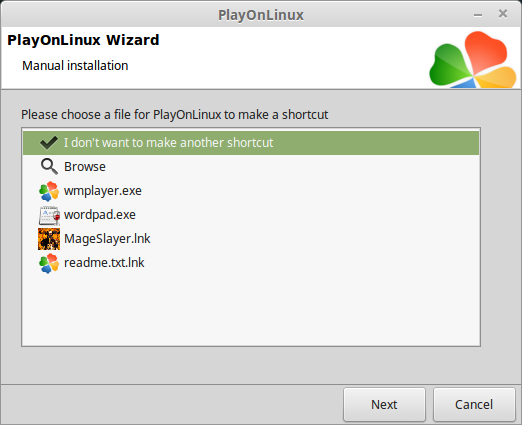Pick readme.txt.lnk in the list
This screenshot has height=425, width=522.
(x=251, y=263)
